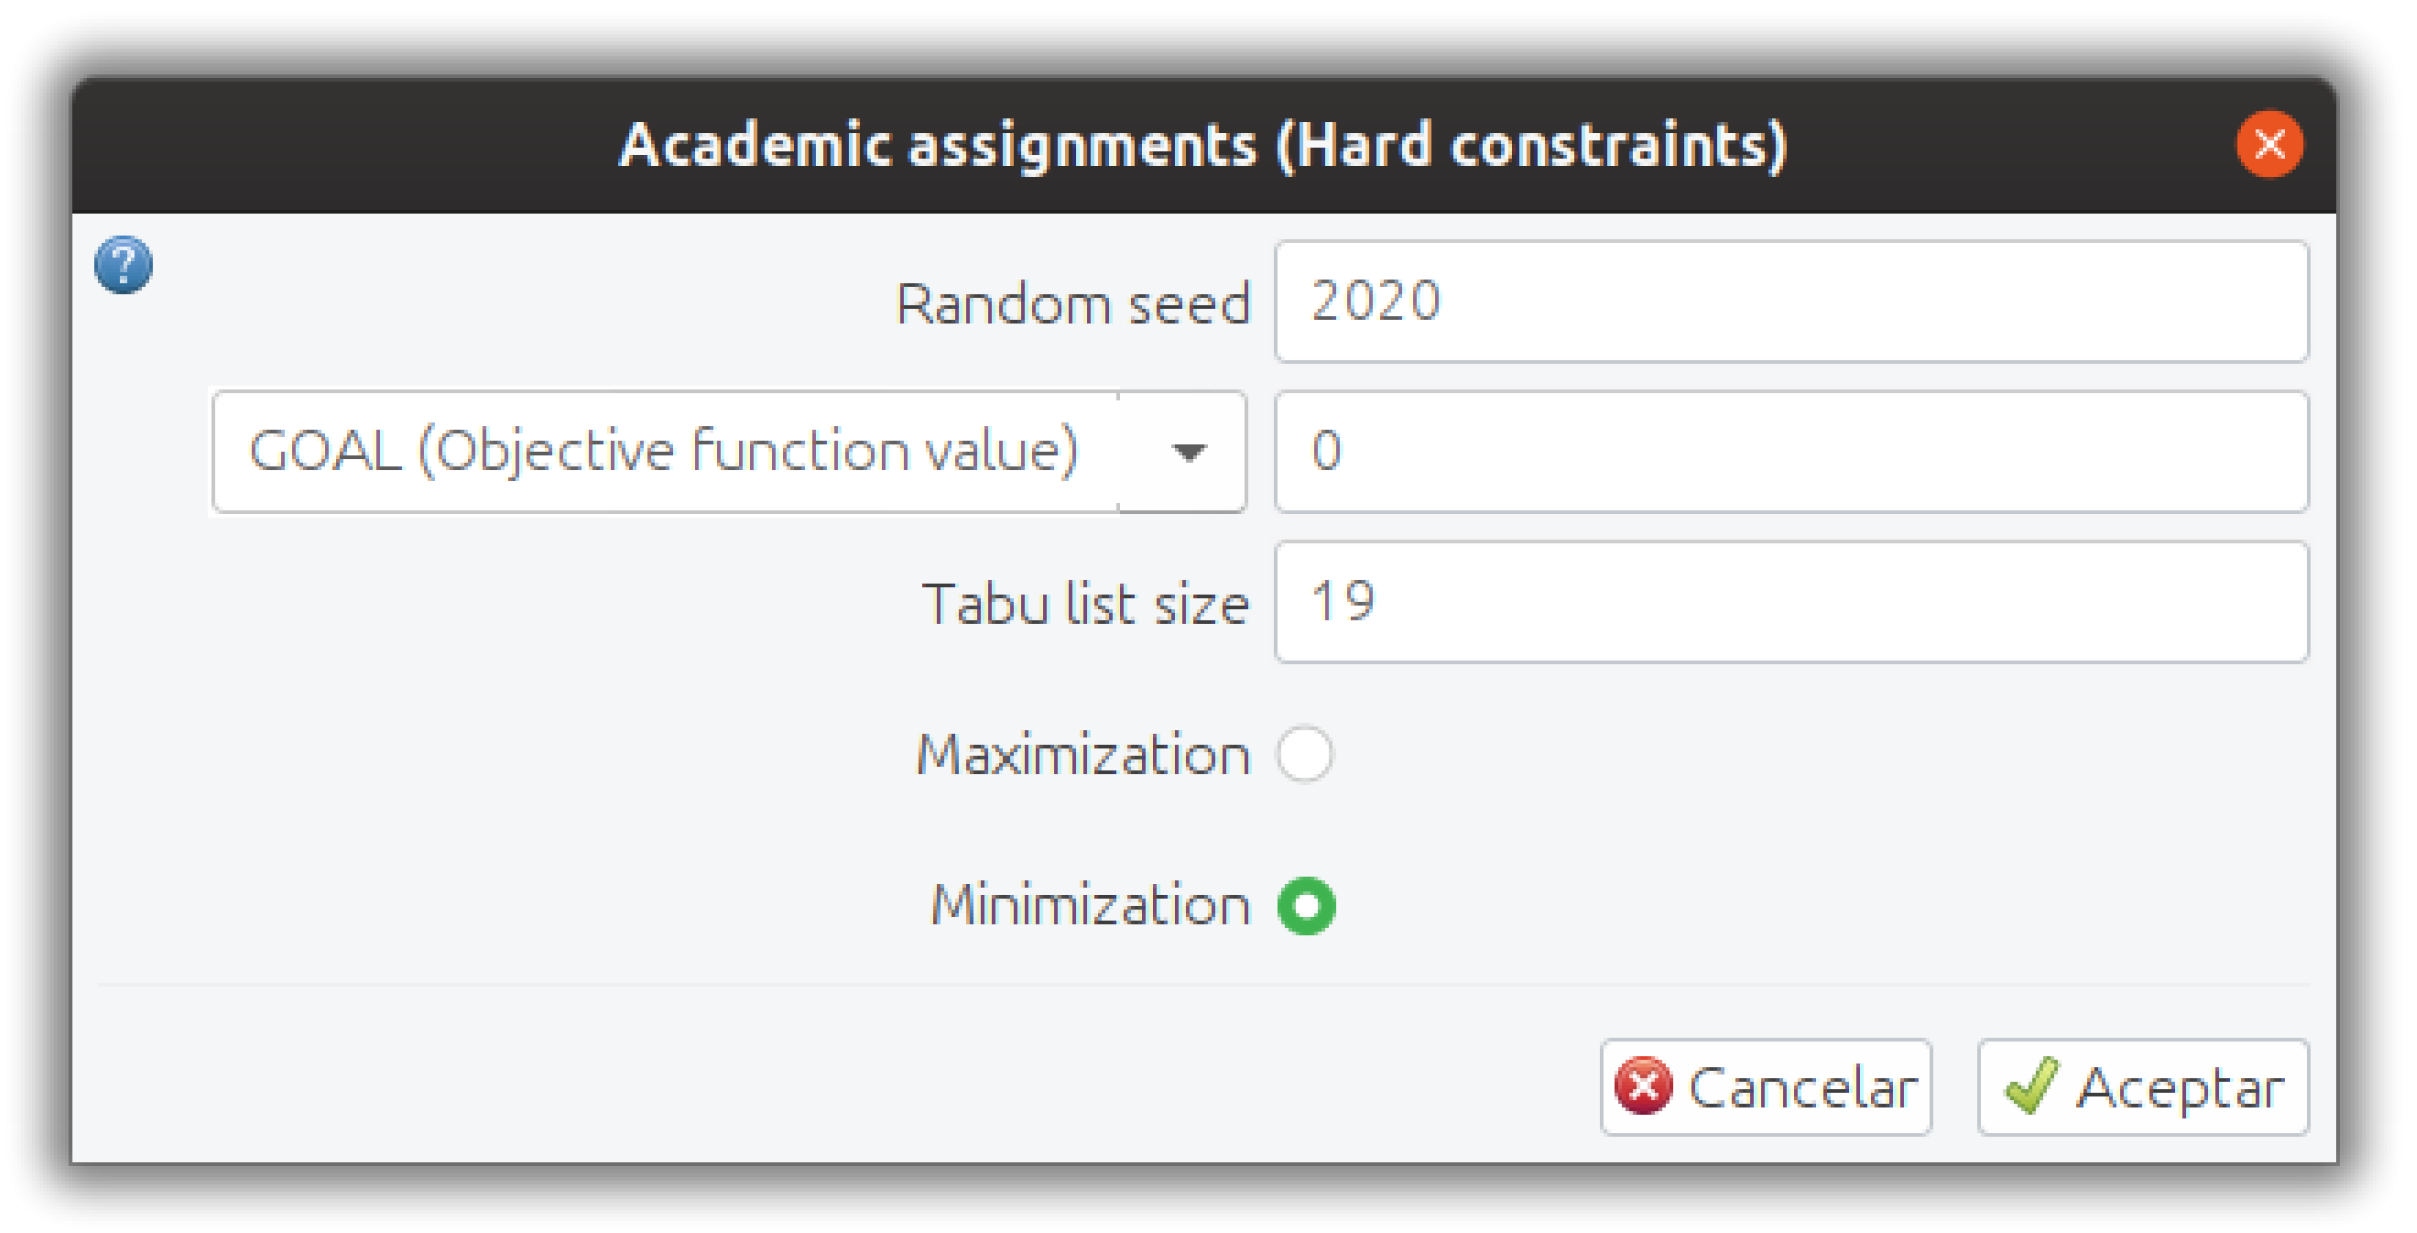Click the Tabu list size label
2417x1233 pixels.
click(x=1085, y=604)
